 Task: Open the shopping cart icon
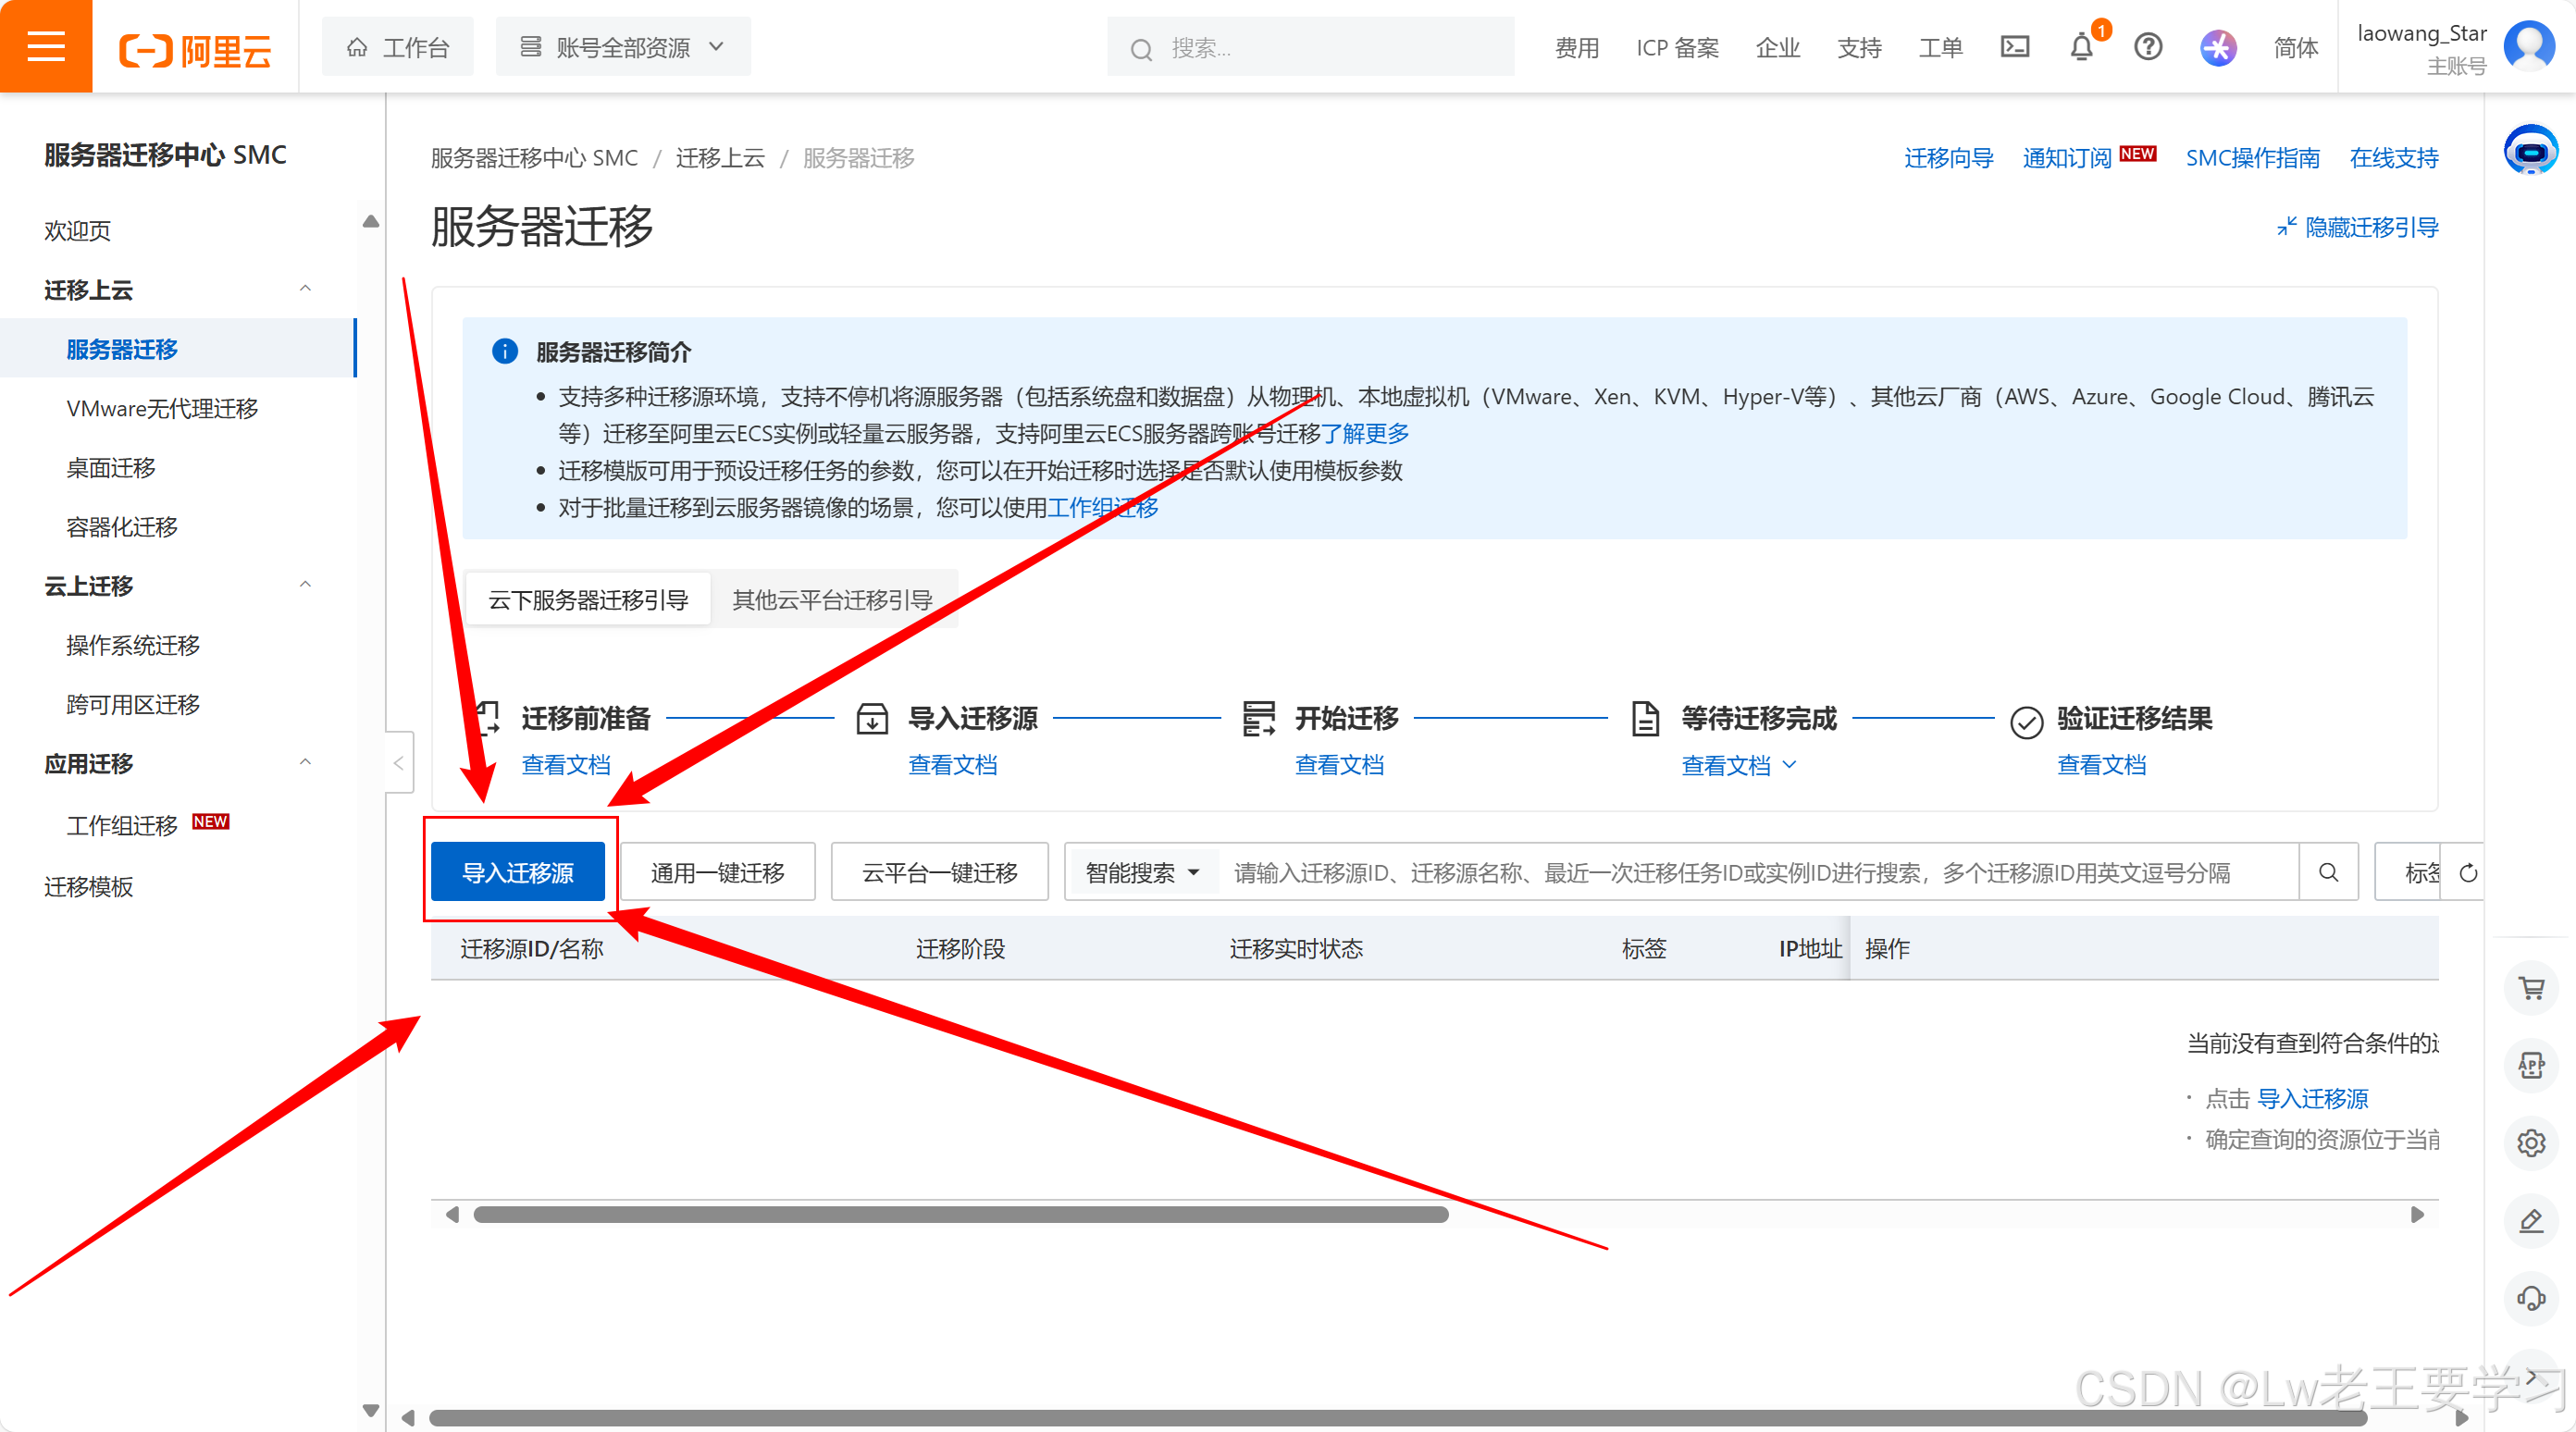point(2531,989)
